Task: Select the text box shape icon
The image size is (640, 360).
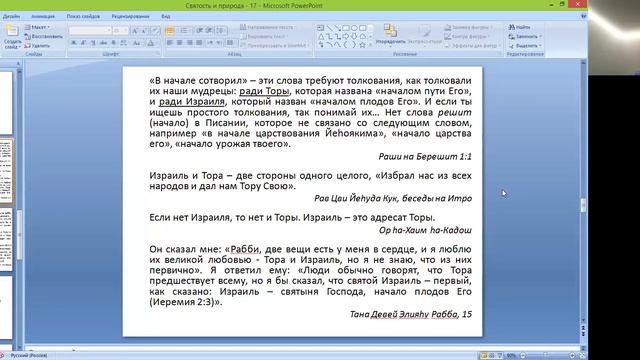Action: click(321, 28)
